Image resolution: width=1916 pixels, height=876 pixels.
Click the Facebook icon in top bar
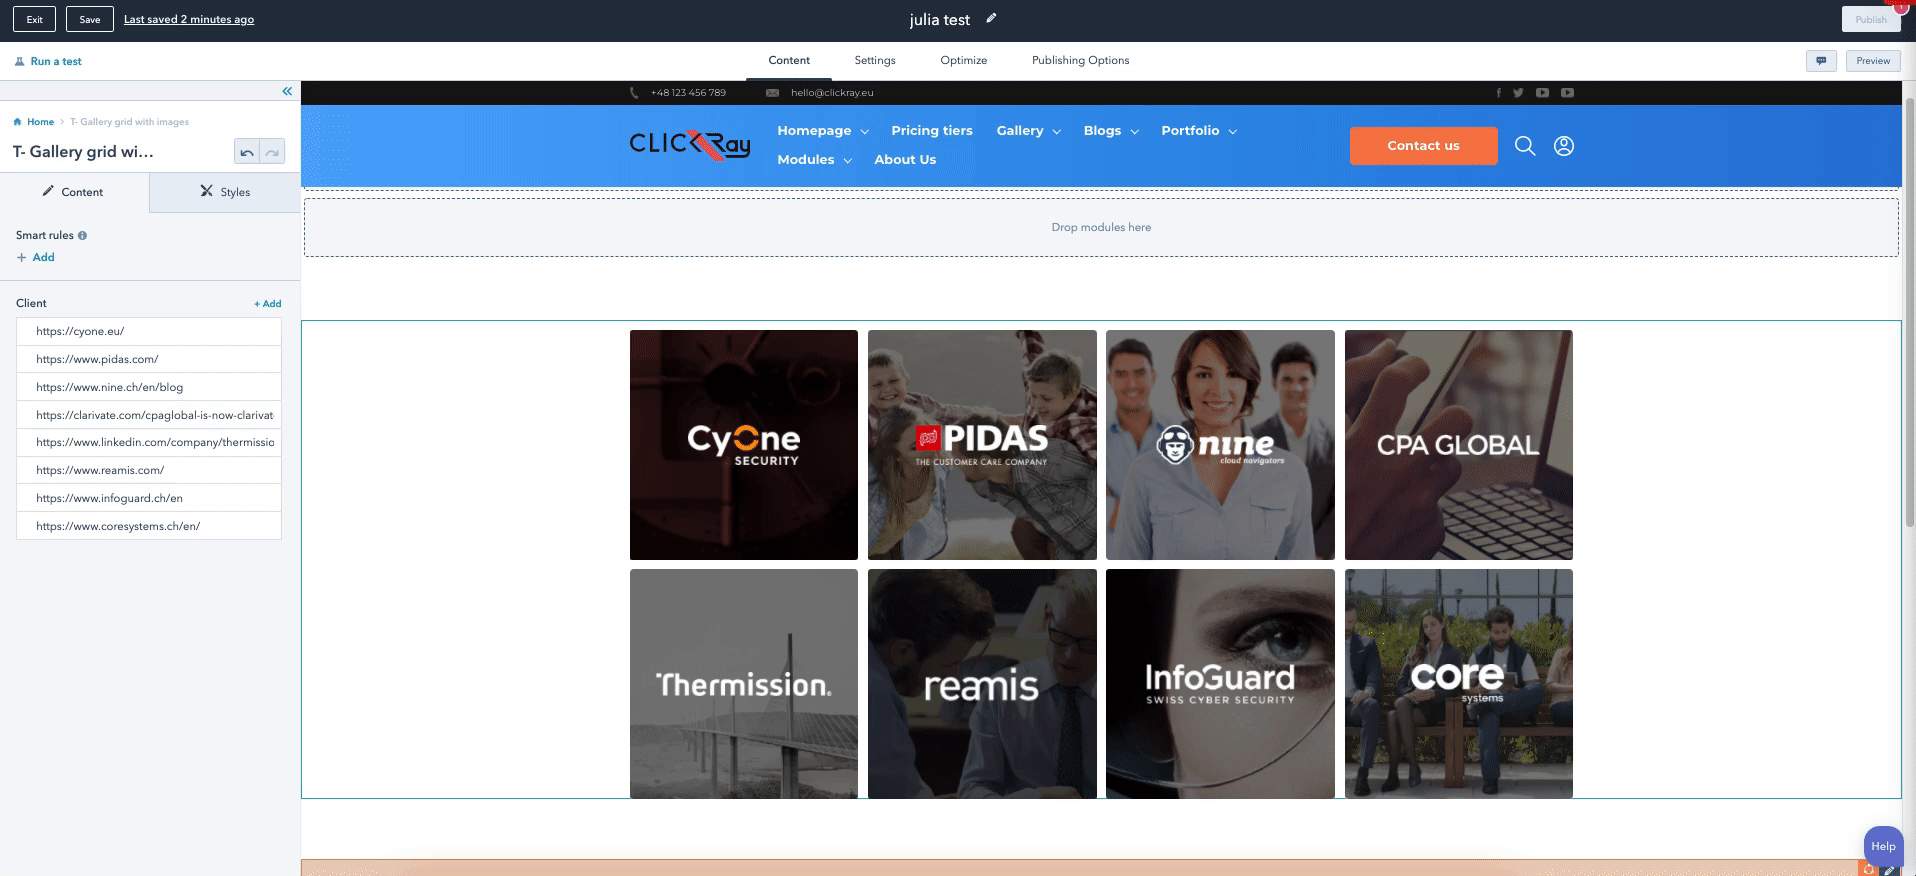pyautogui.click(x=1498, y=93)
